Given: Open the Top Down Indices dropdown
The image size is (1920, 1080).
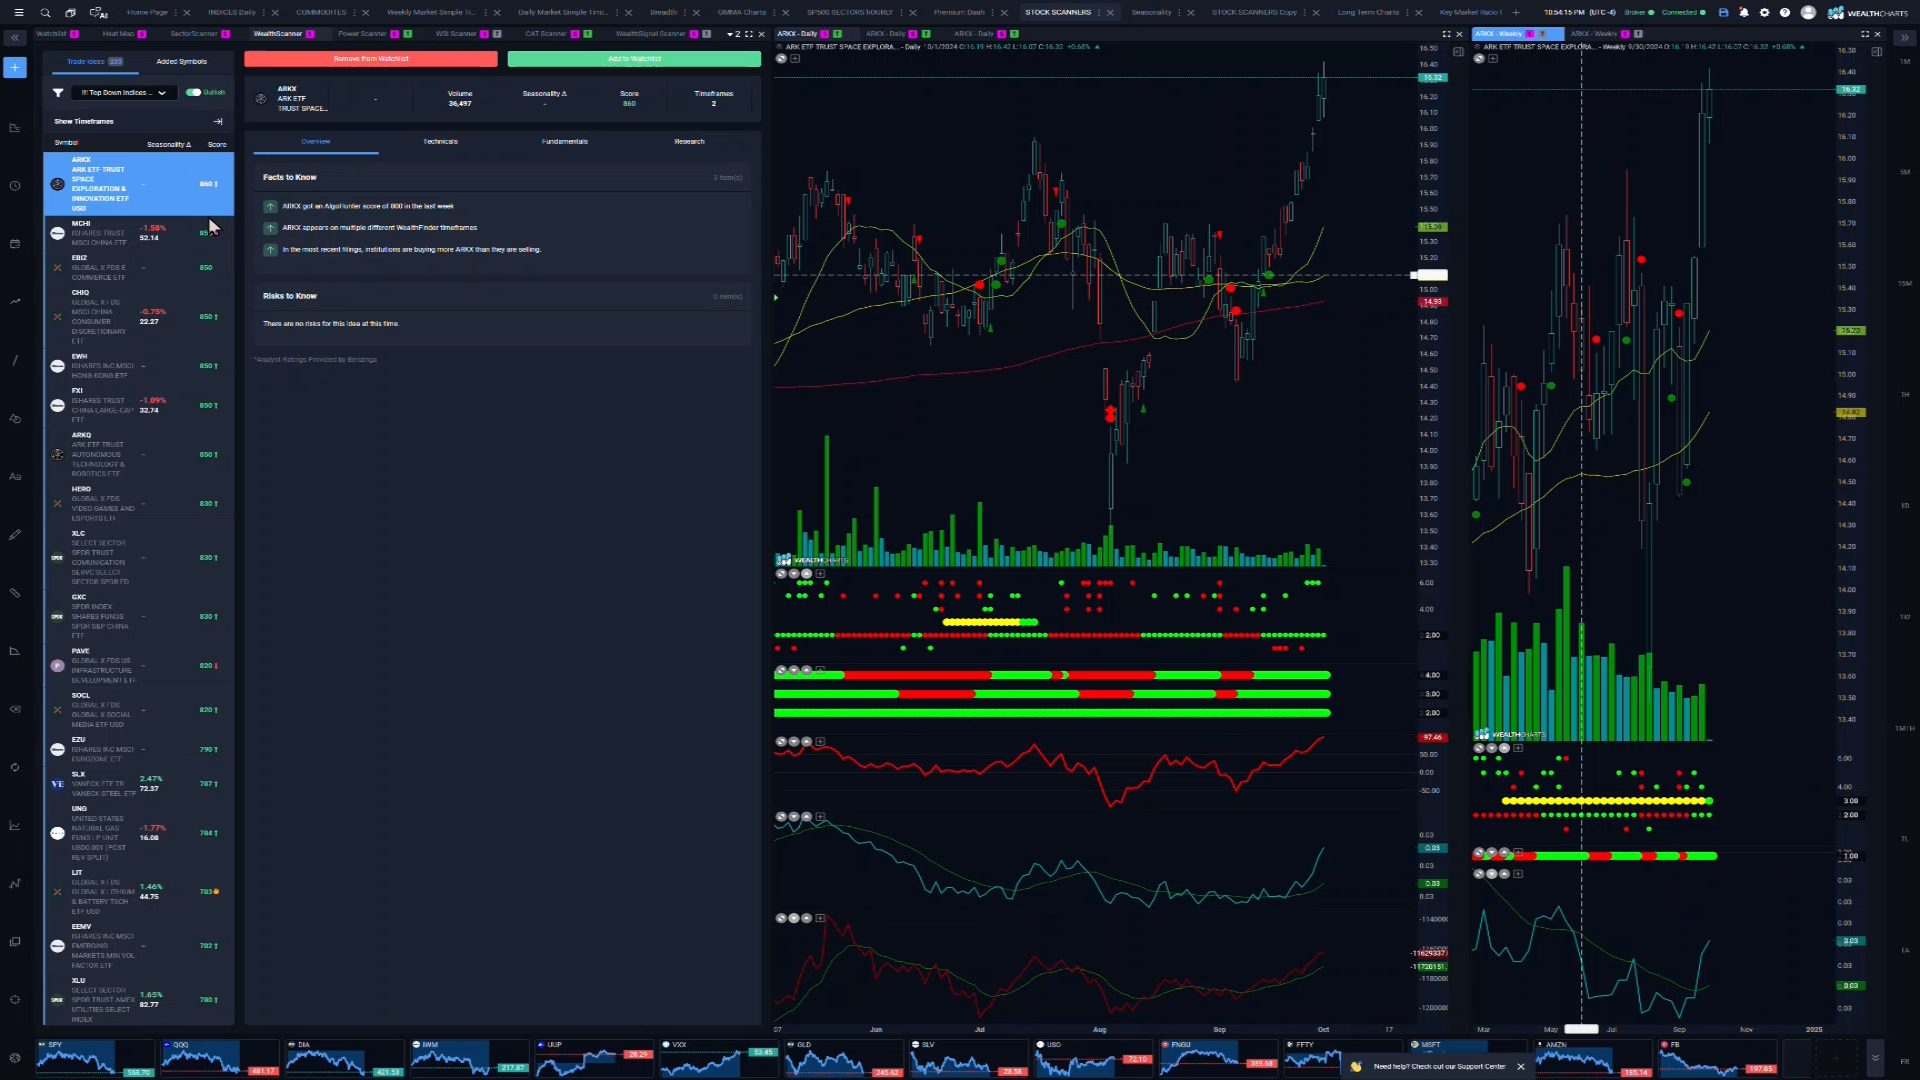Looking at the screenshot, I should coord(124,93).
